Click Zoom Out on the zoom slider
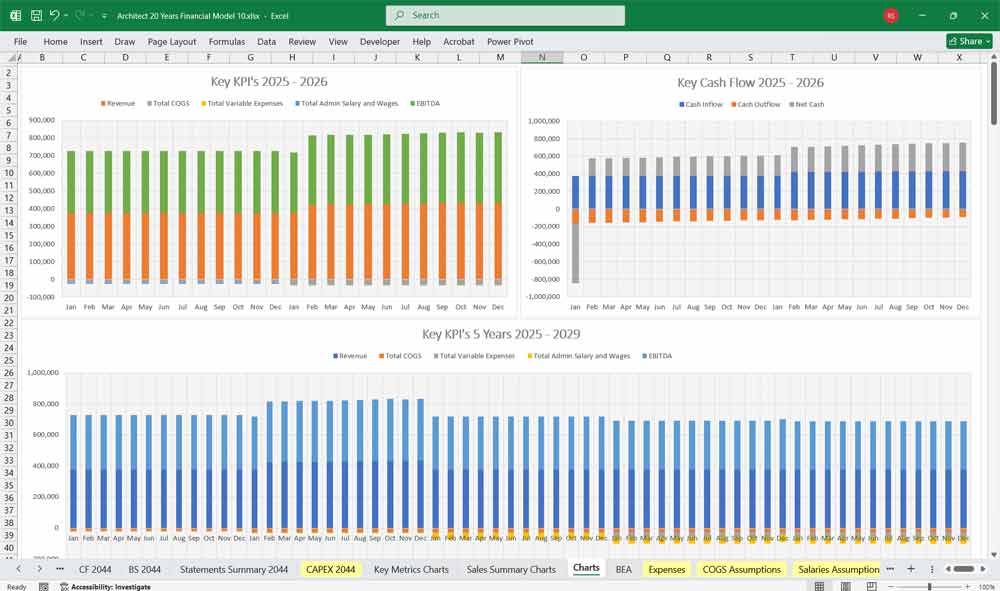Image resolution: width=1000 pixels, height=591 pixels. (891, 586)
